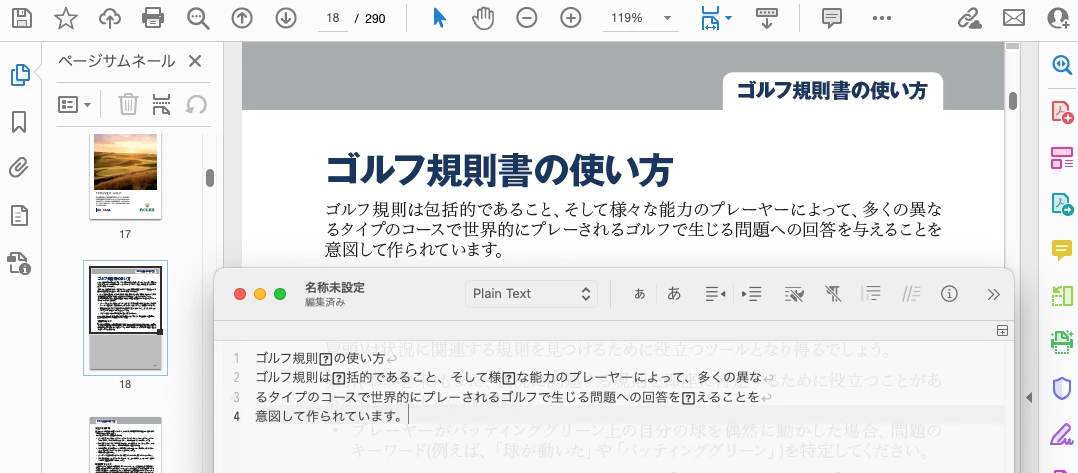This screenshot has width=1078, height=473.
Task: Open the document inspector info icon
Action: pos(949,294)
